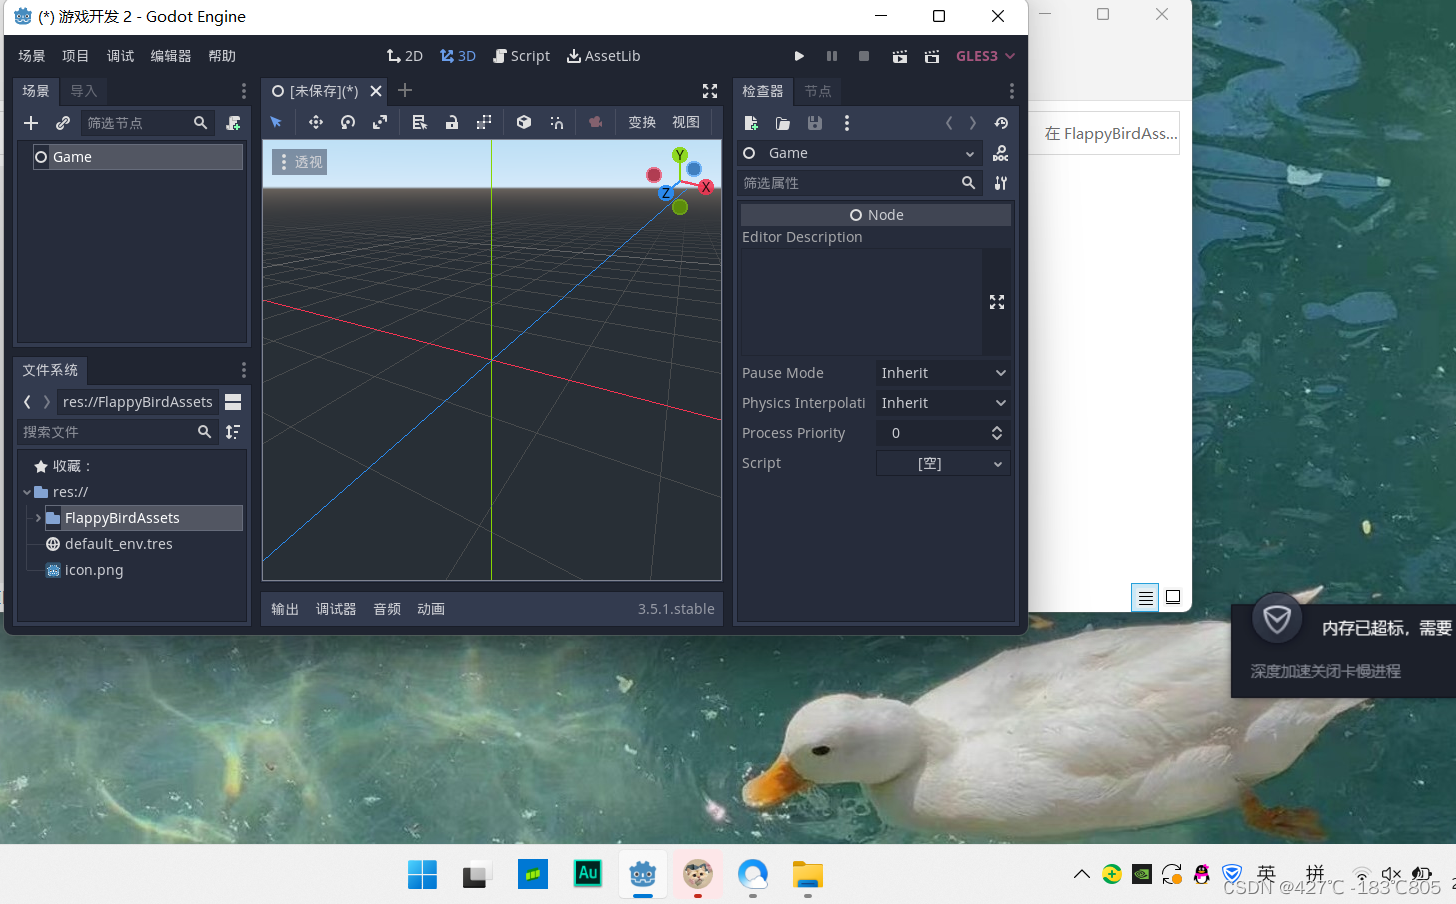
Task: Adjust Process Priority stepper arrows
Action: point(996,433)
